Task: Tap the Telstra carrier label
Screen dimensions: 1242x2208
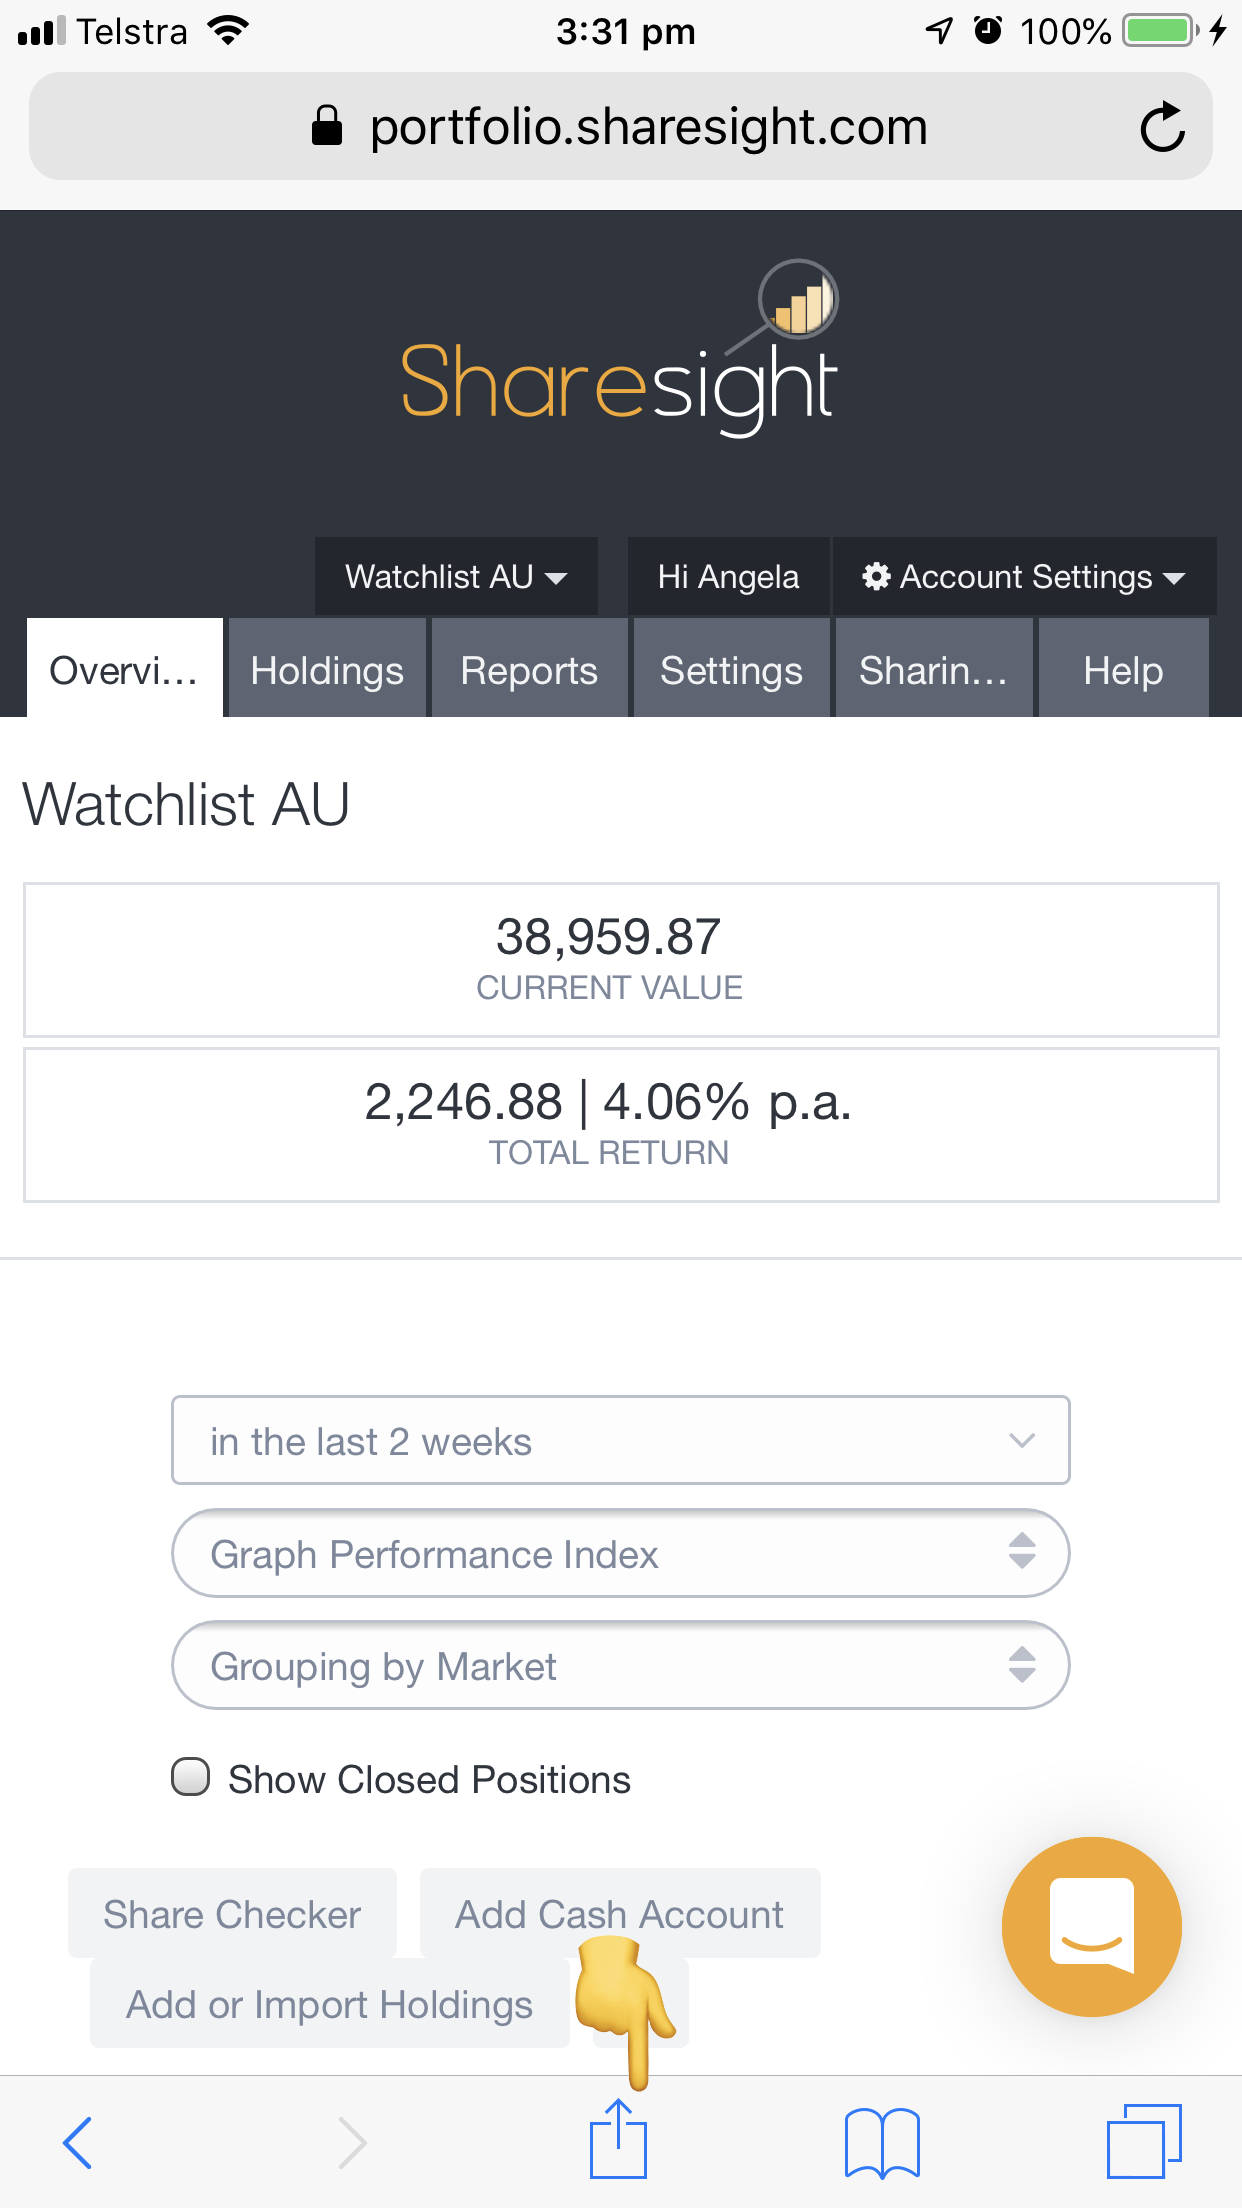Action: (132, 31)
